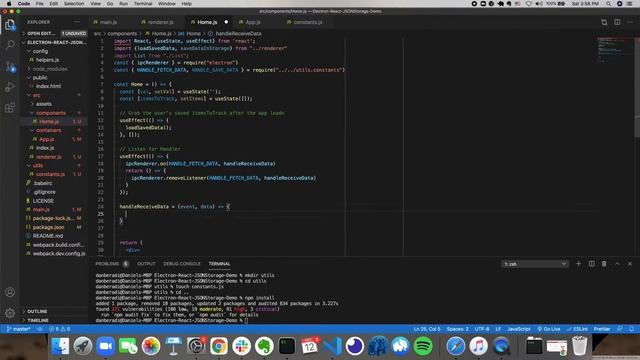
Task: Open Slack from the Dock
Action: coord(241,346)
